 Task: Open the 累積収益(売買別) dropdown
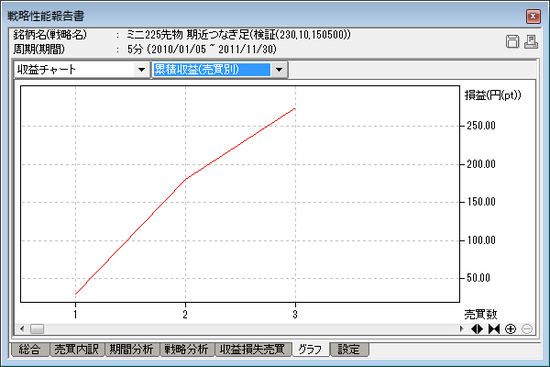click(x=279, y=69)
